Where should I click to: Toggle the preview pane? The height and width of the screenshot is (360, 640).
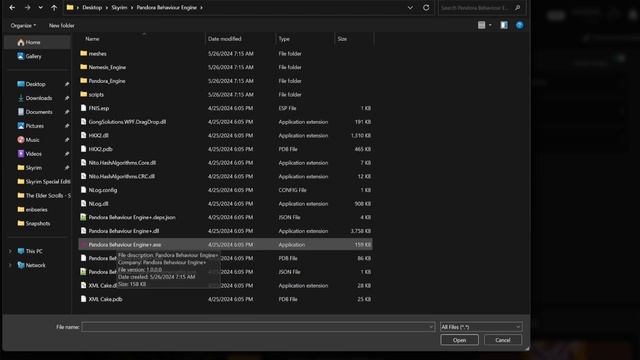coord(504,25)
